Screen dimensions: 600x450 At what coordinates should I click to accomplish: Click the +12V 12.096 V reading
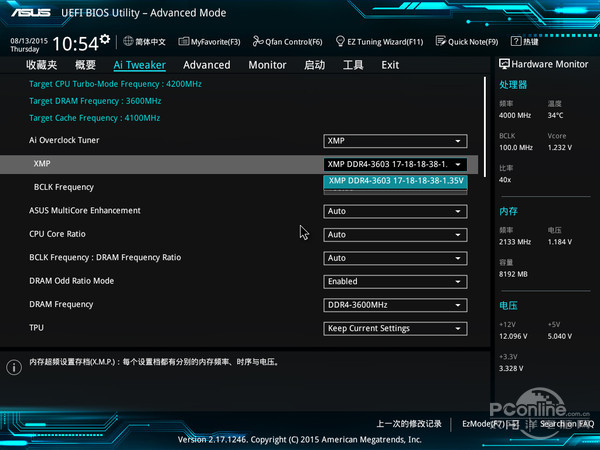click(514, 336)
